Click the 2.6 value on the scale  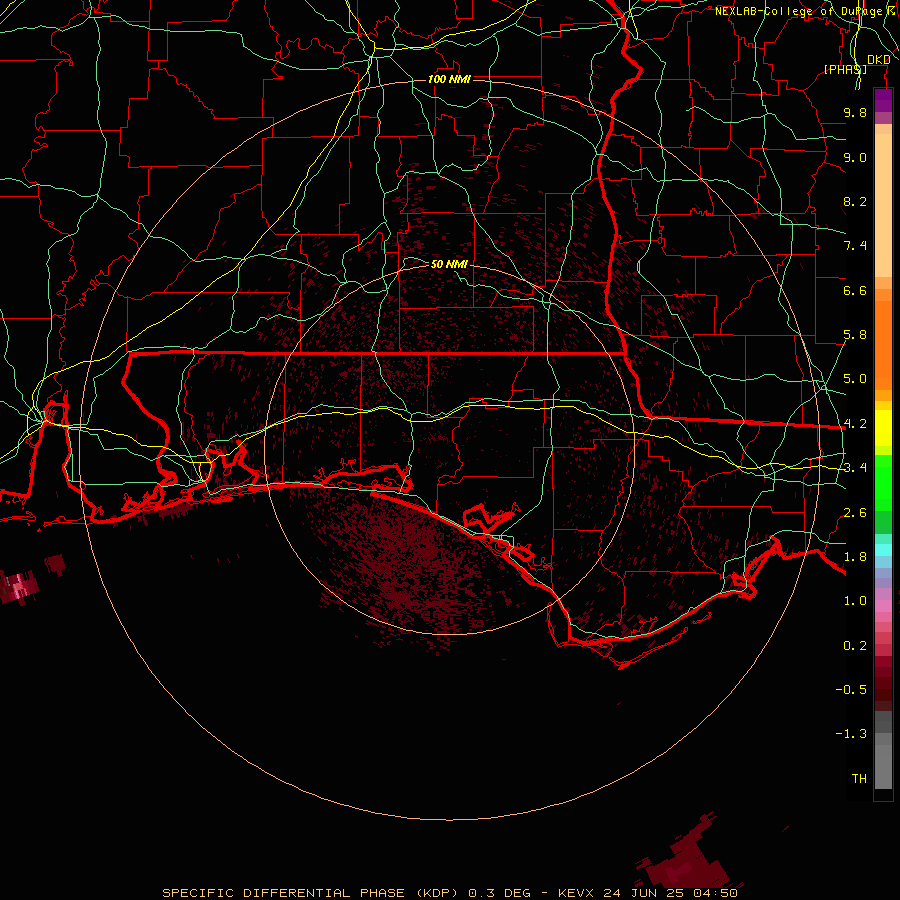855,513
